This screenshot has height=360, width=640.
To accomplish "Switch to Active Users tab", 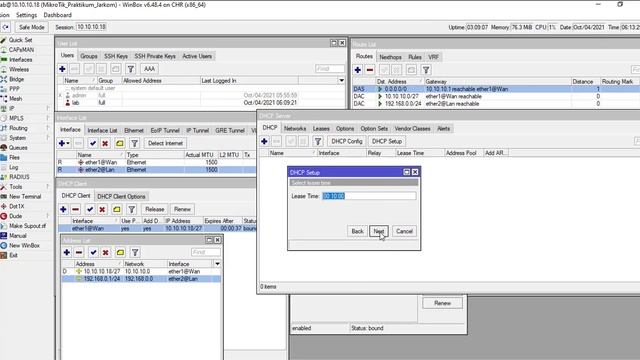I will (x=197, y=56).
